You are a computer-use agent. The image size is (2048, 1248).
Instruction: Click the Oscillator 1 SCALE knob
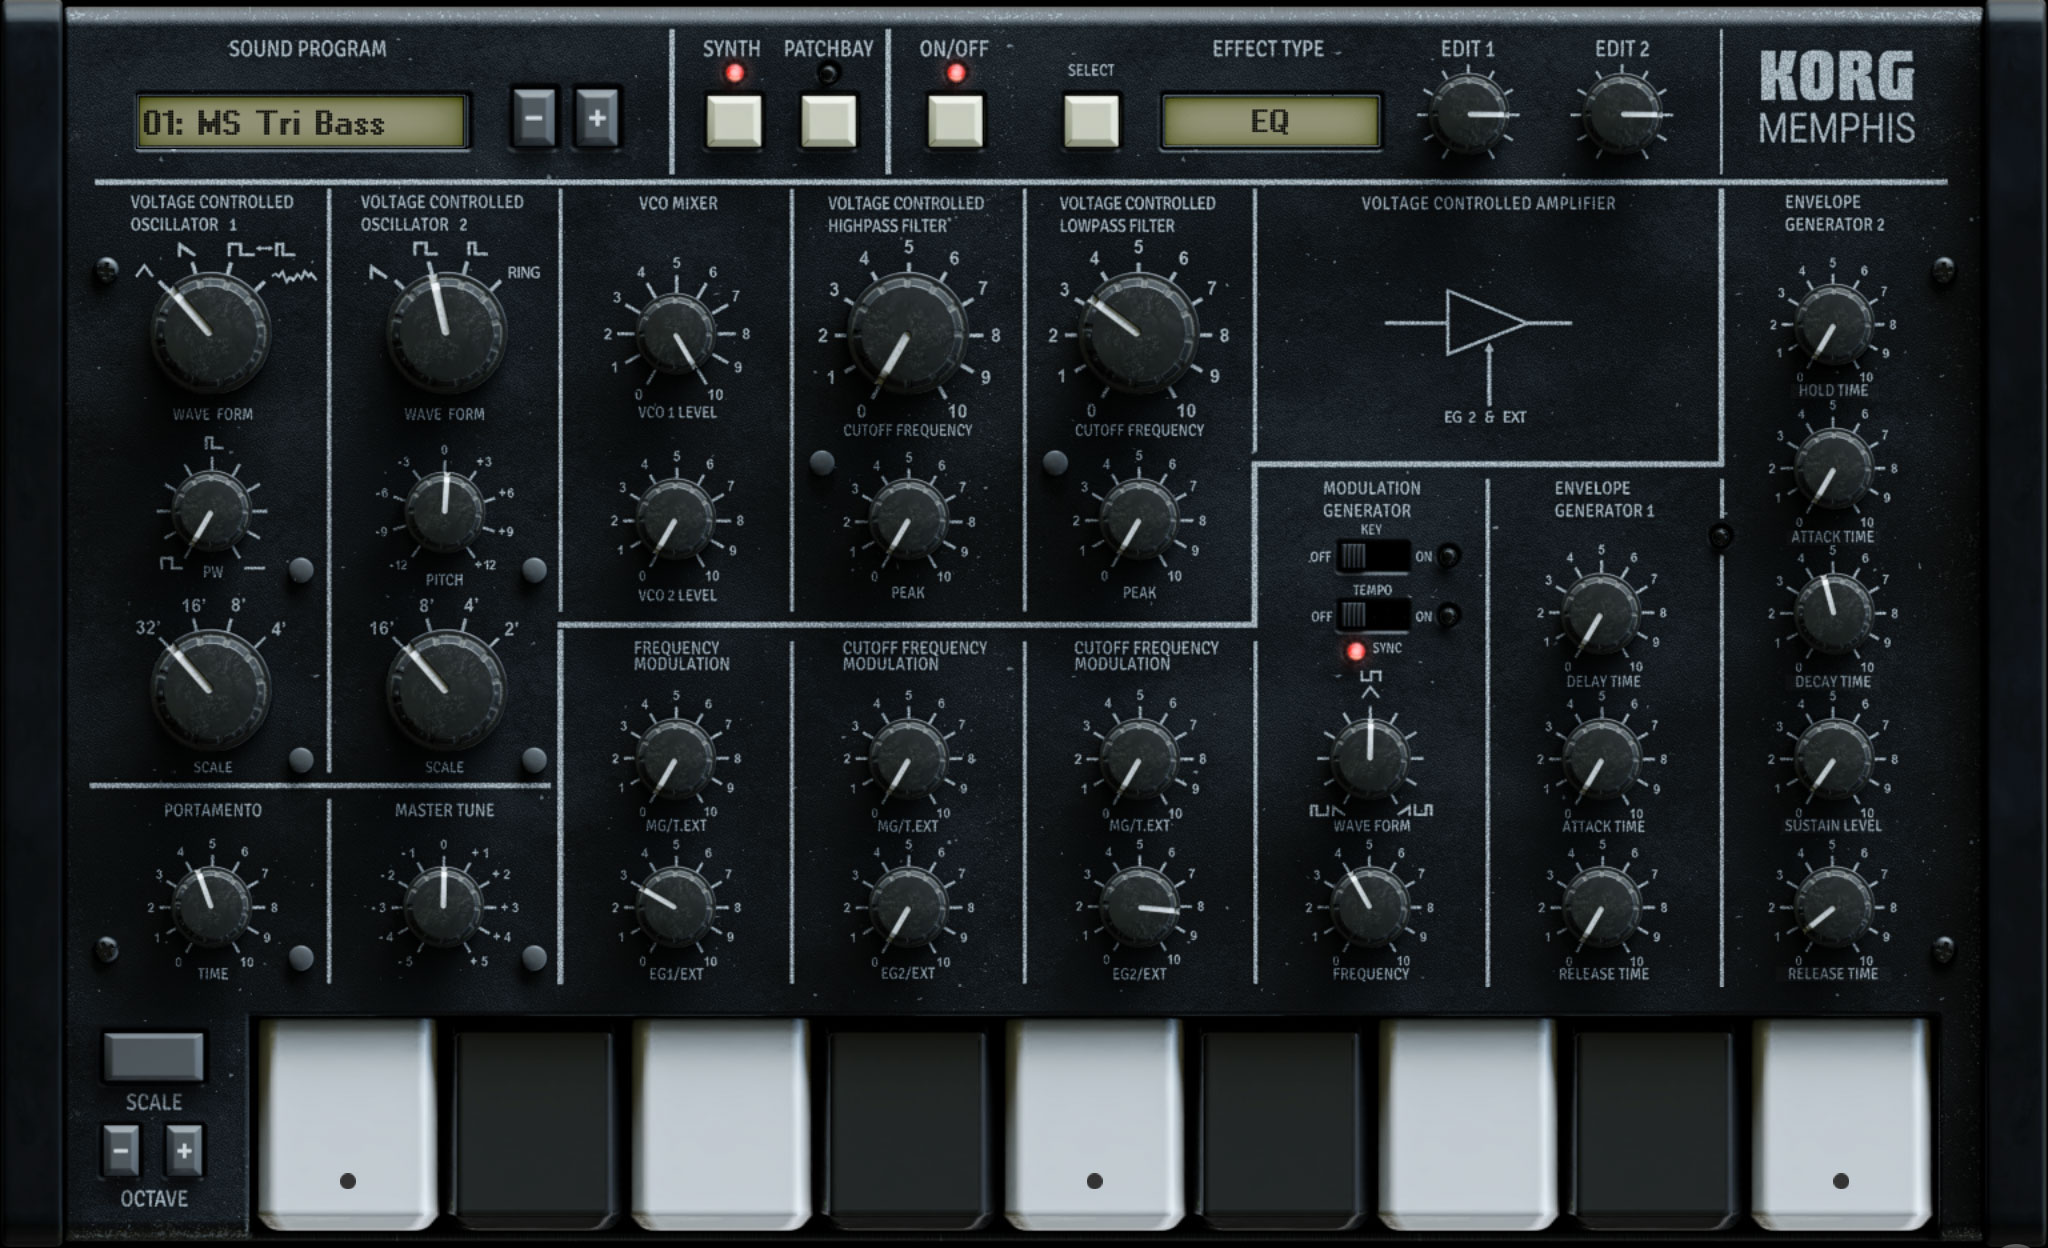point(211,688)
